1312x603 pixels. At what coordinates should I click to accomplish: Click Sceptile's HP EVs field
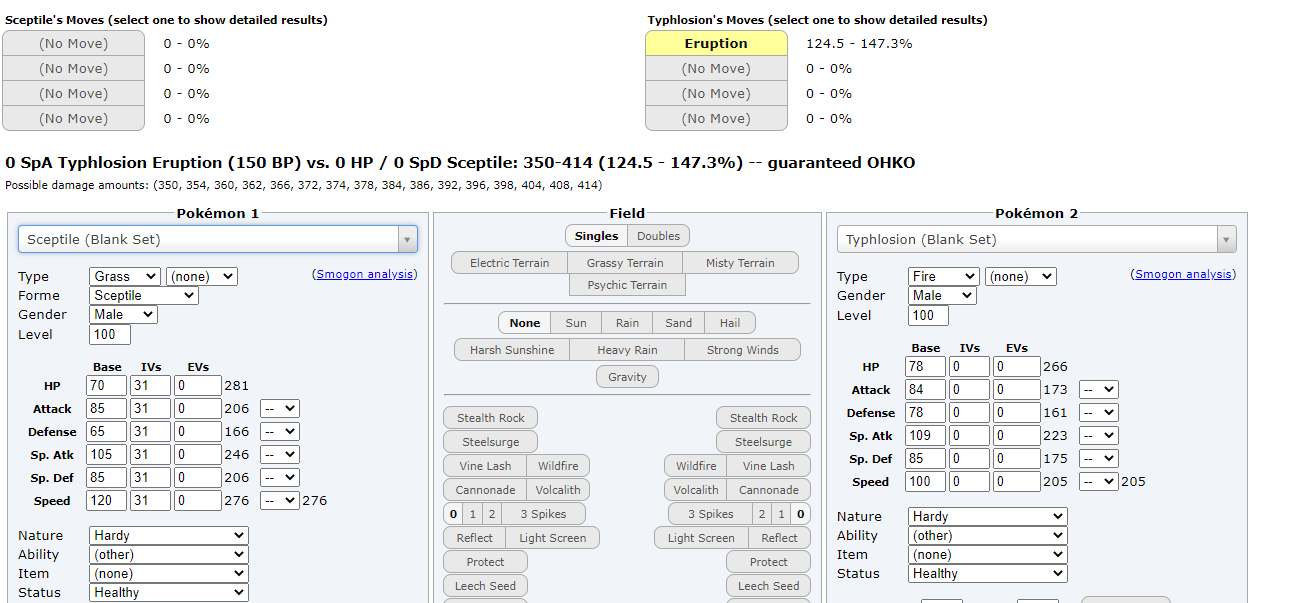[x=197, y=385]
